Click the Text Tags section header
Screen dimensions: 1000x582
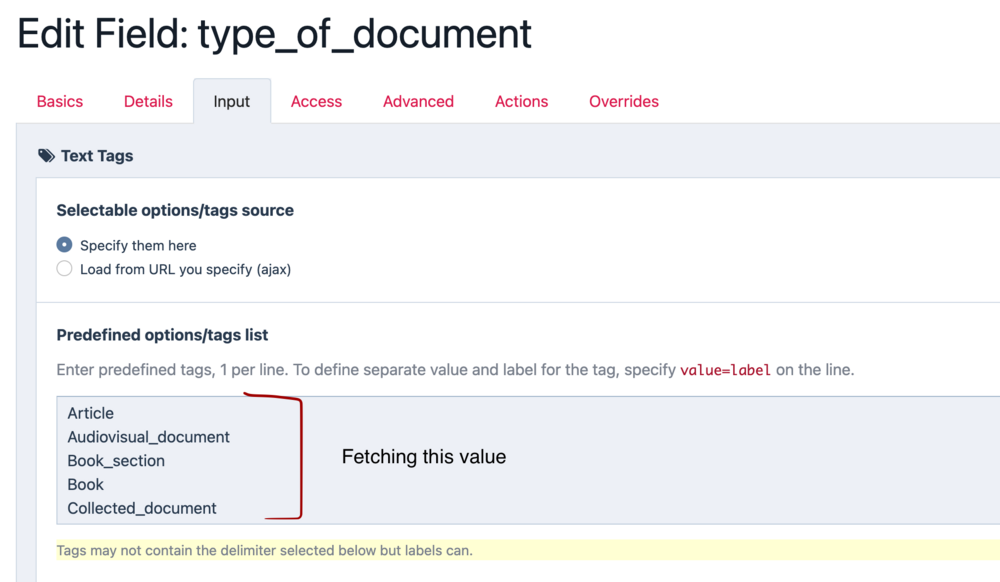(x=97, y=156)
